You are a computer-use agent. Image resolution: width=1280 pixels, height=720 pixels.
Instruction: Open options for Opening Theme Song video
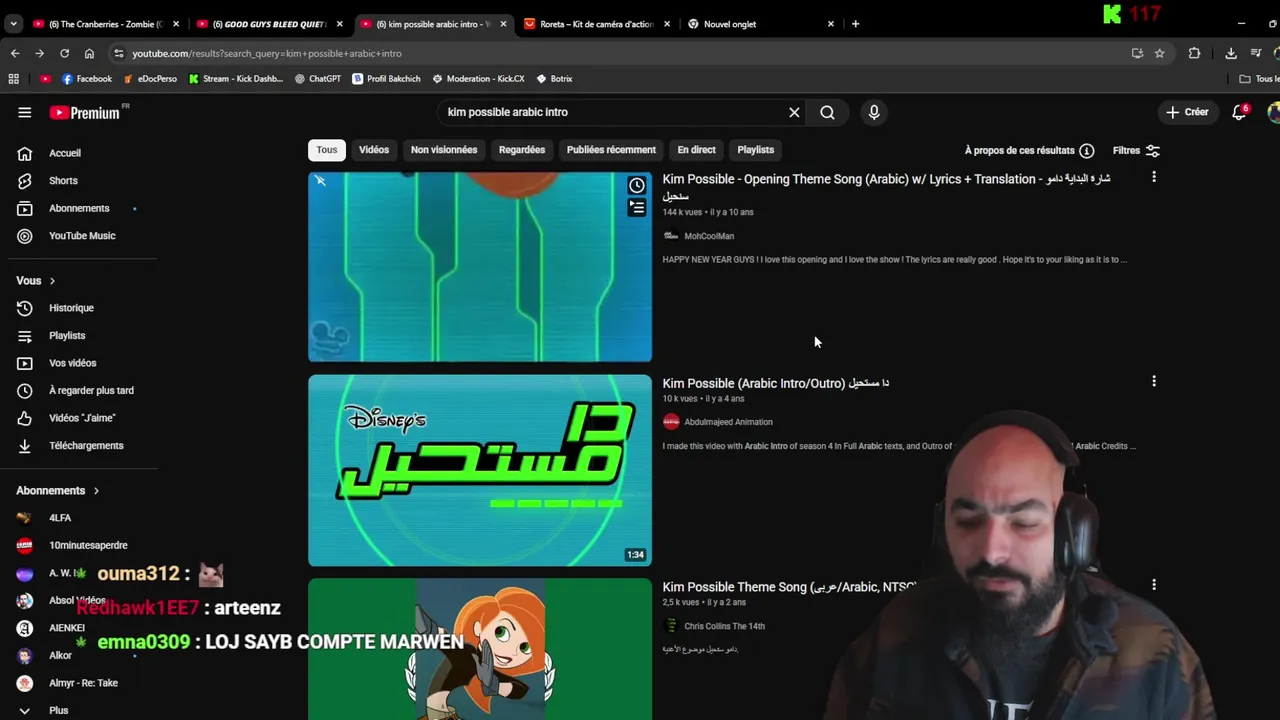click(1154, 177)
